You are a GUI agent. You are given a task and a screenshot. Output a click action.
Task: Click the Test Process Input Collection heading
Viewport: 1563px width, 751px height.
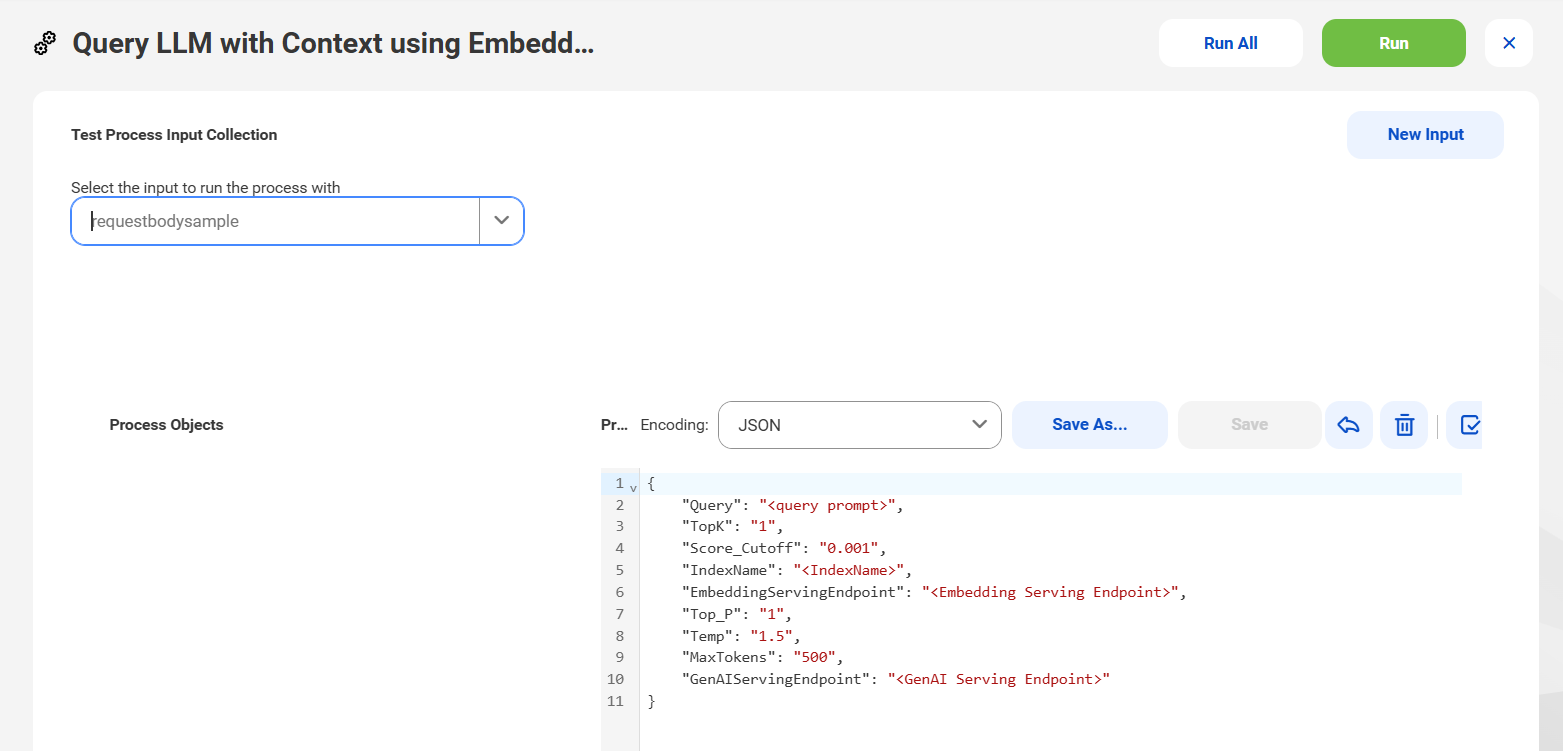(x=174, y=135)
